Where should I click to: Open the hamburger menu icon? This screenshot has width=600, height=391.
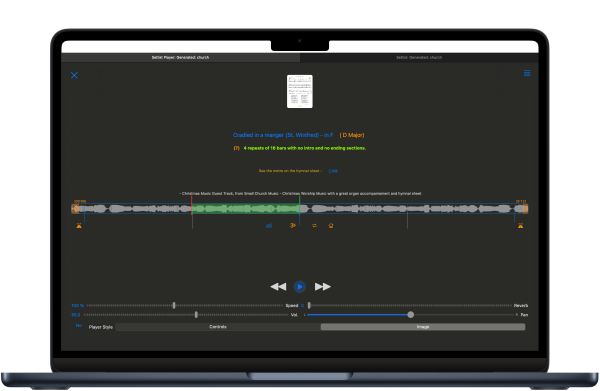click(527, 73)
